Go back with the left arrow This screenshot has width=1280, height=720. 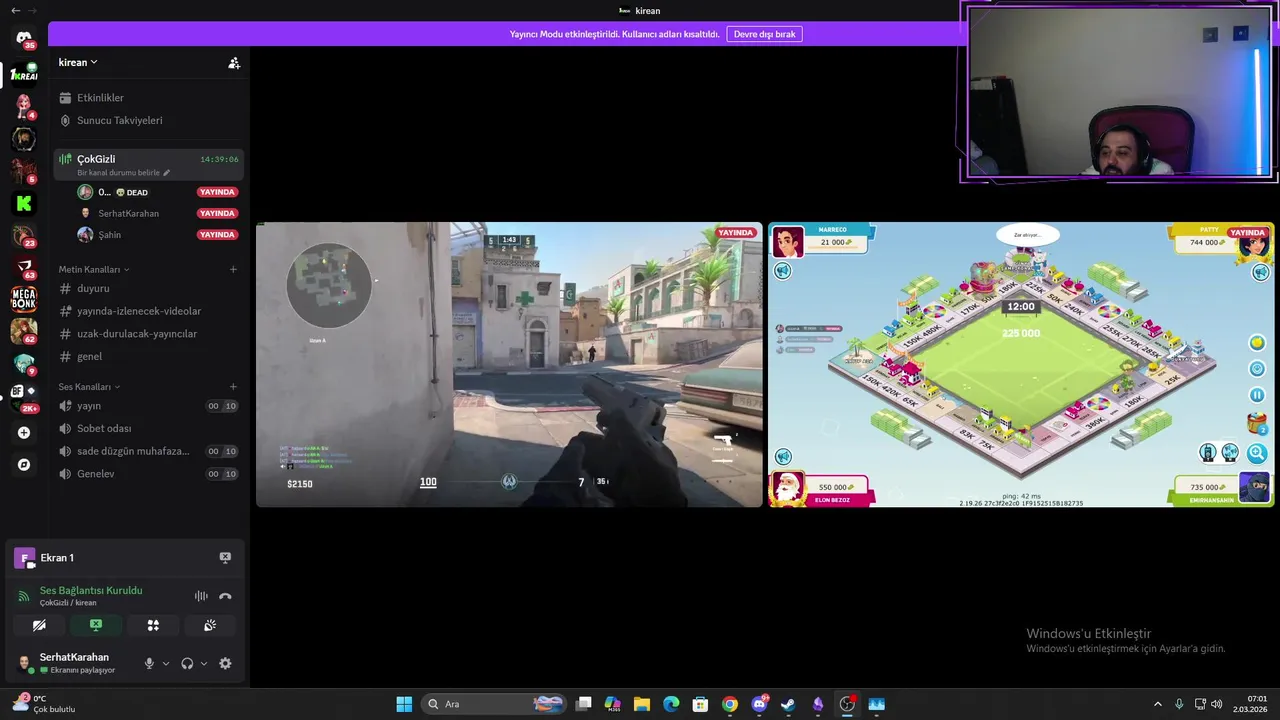pyautogui.click(x=15, y=10)
